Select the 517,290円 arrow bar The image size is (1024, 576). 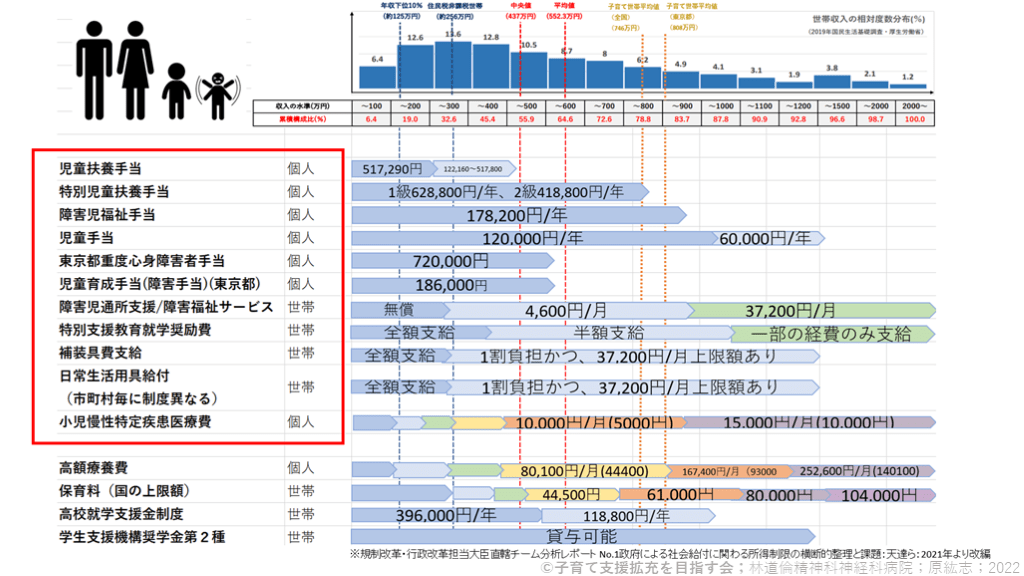coord(391,169)
